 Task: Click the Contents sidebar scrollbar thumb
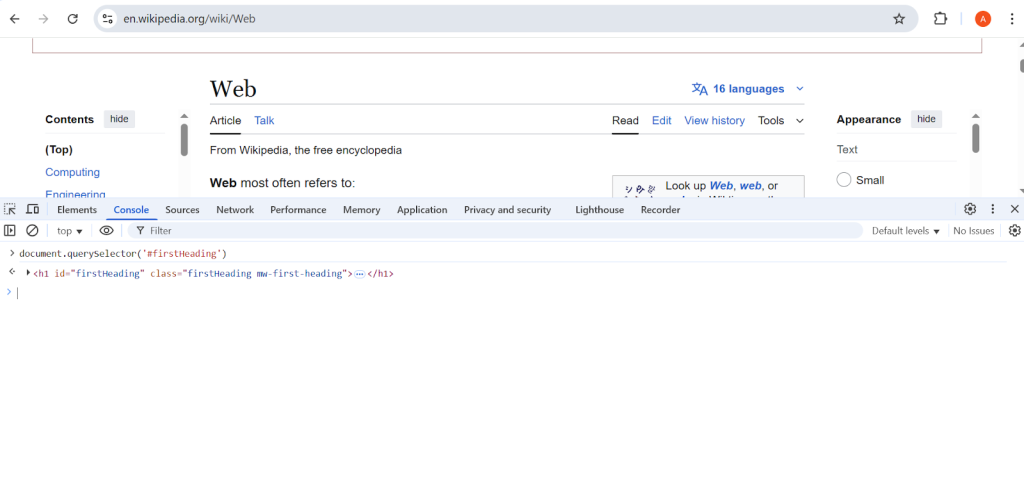(x=184, y=140)
